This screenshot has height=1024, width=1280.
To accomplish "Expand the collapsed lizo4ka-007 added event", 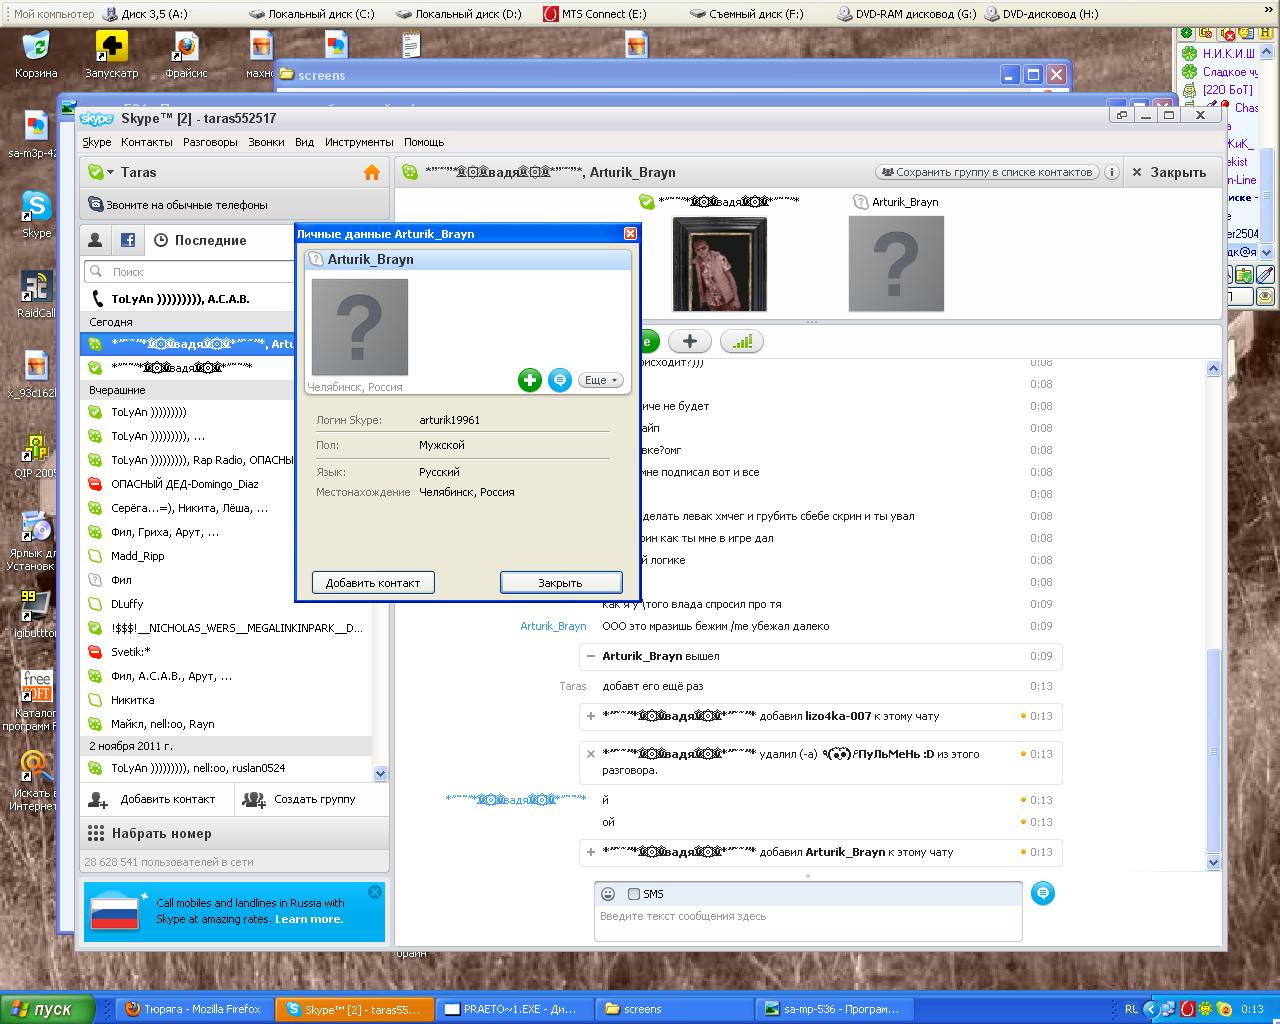I will click(591, 716).
